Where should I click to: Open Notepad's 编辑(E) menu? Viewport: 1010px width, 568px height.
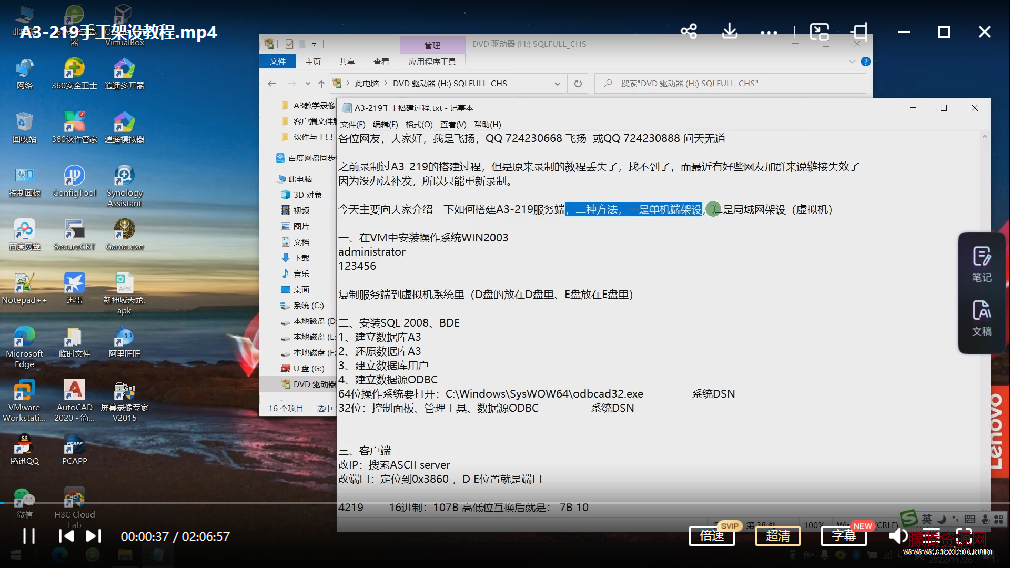coord(385,124)
